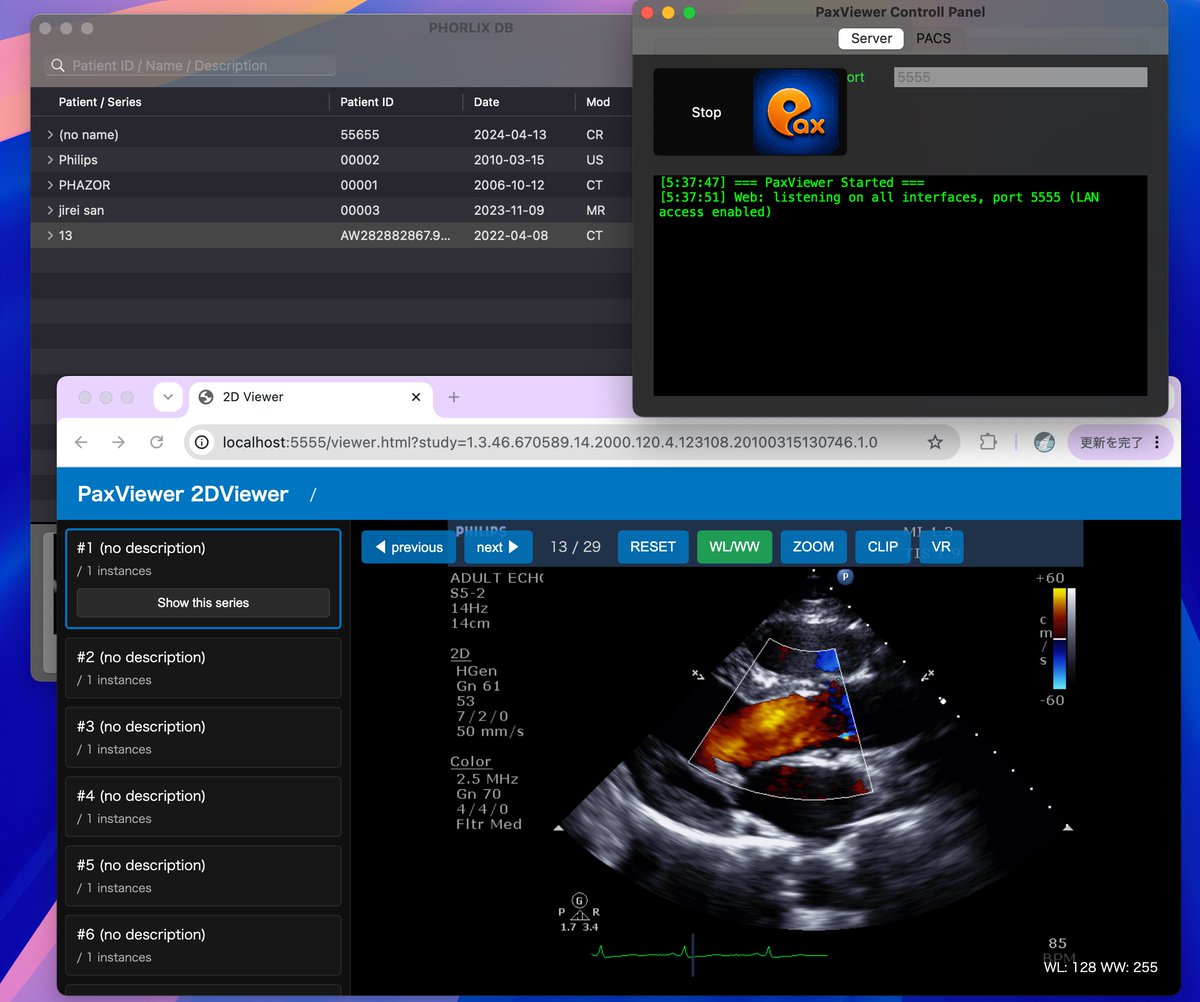Viewport: 1200px width, 1002px height.
Task: Sort by Patient / Series column header
Action: pyautogui.click(x=100, y=102)
